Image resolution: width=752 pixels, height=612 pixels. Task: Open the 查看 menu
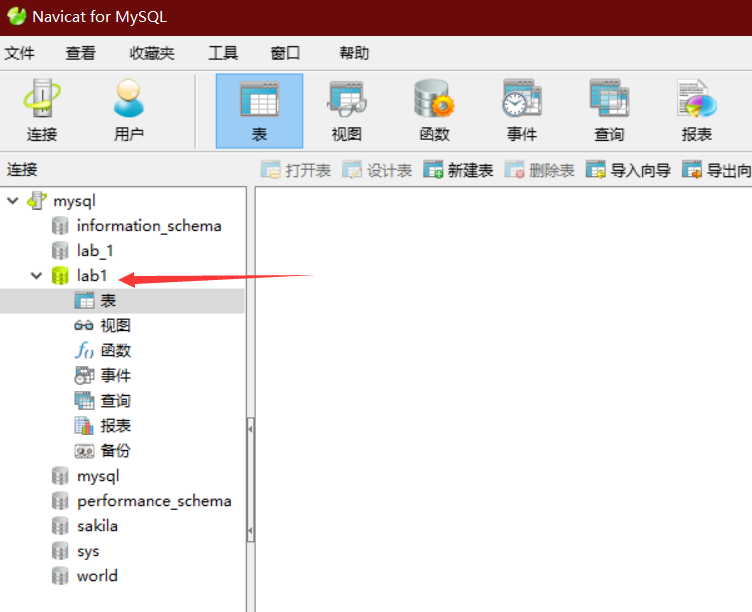81,53
